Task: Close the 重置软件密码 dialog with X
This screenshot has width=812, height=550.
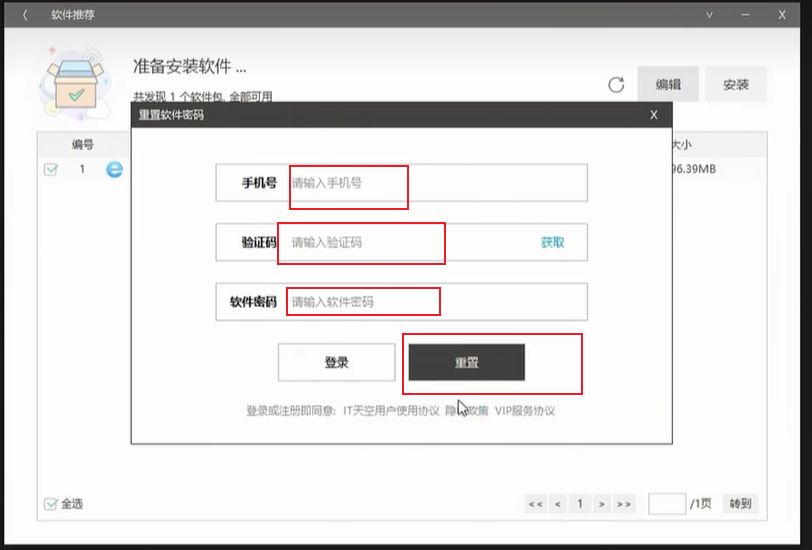Action: (x=654, y=115)
